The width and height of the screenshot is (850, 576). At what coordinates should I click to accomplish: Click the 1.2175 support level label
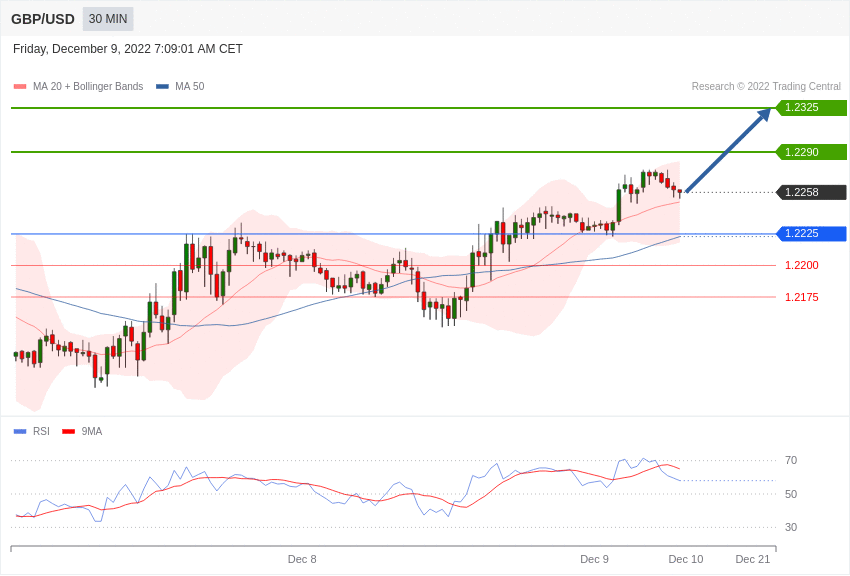[801, 297]
